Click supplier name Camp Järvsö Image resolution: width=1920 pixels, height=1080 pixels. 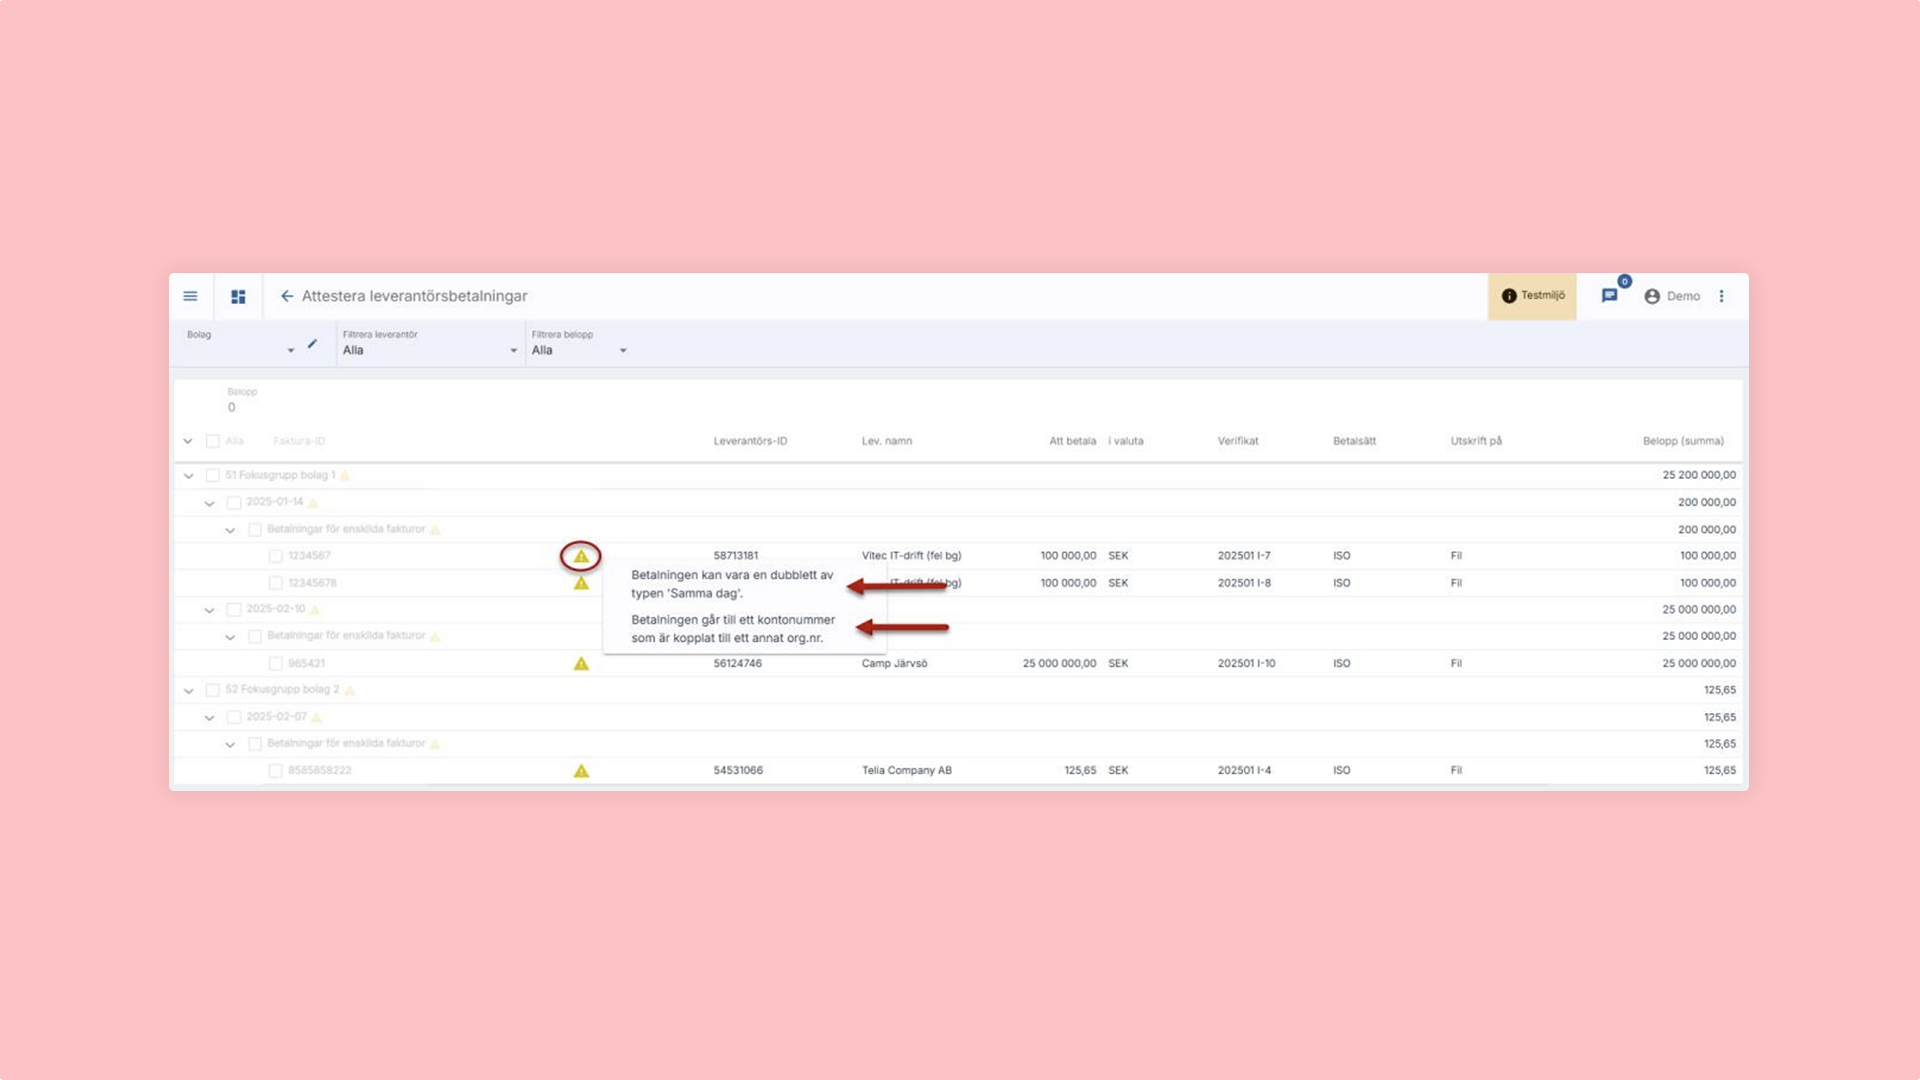(x=894, y=664)
